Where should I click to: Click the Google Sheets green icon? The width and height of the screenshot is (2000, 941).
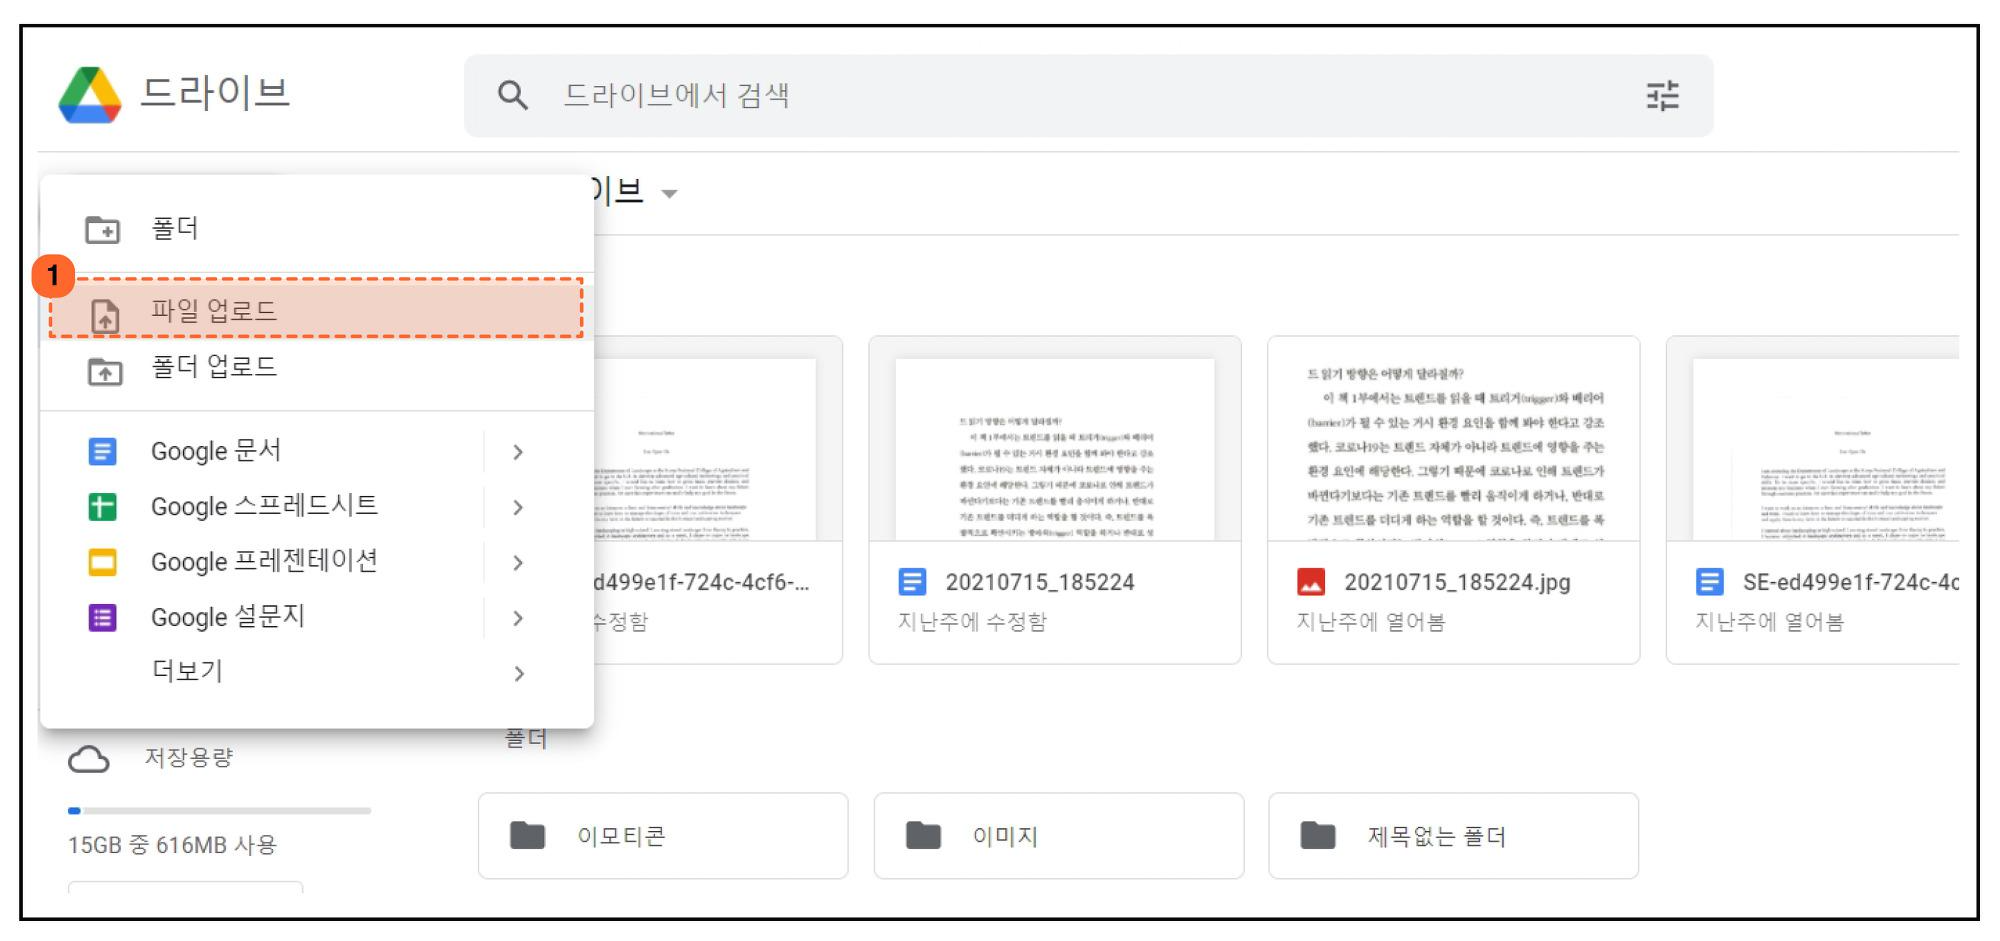pyautogui.click(x=102, y=507)
